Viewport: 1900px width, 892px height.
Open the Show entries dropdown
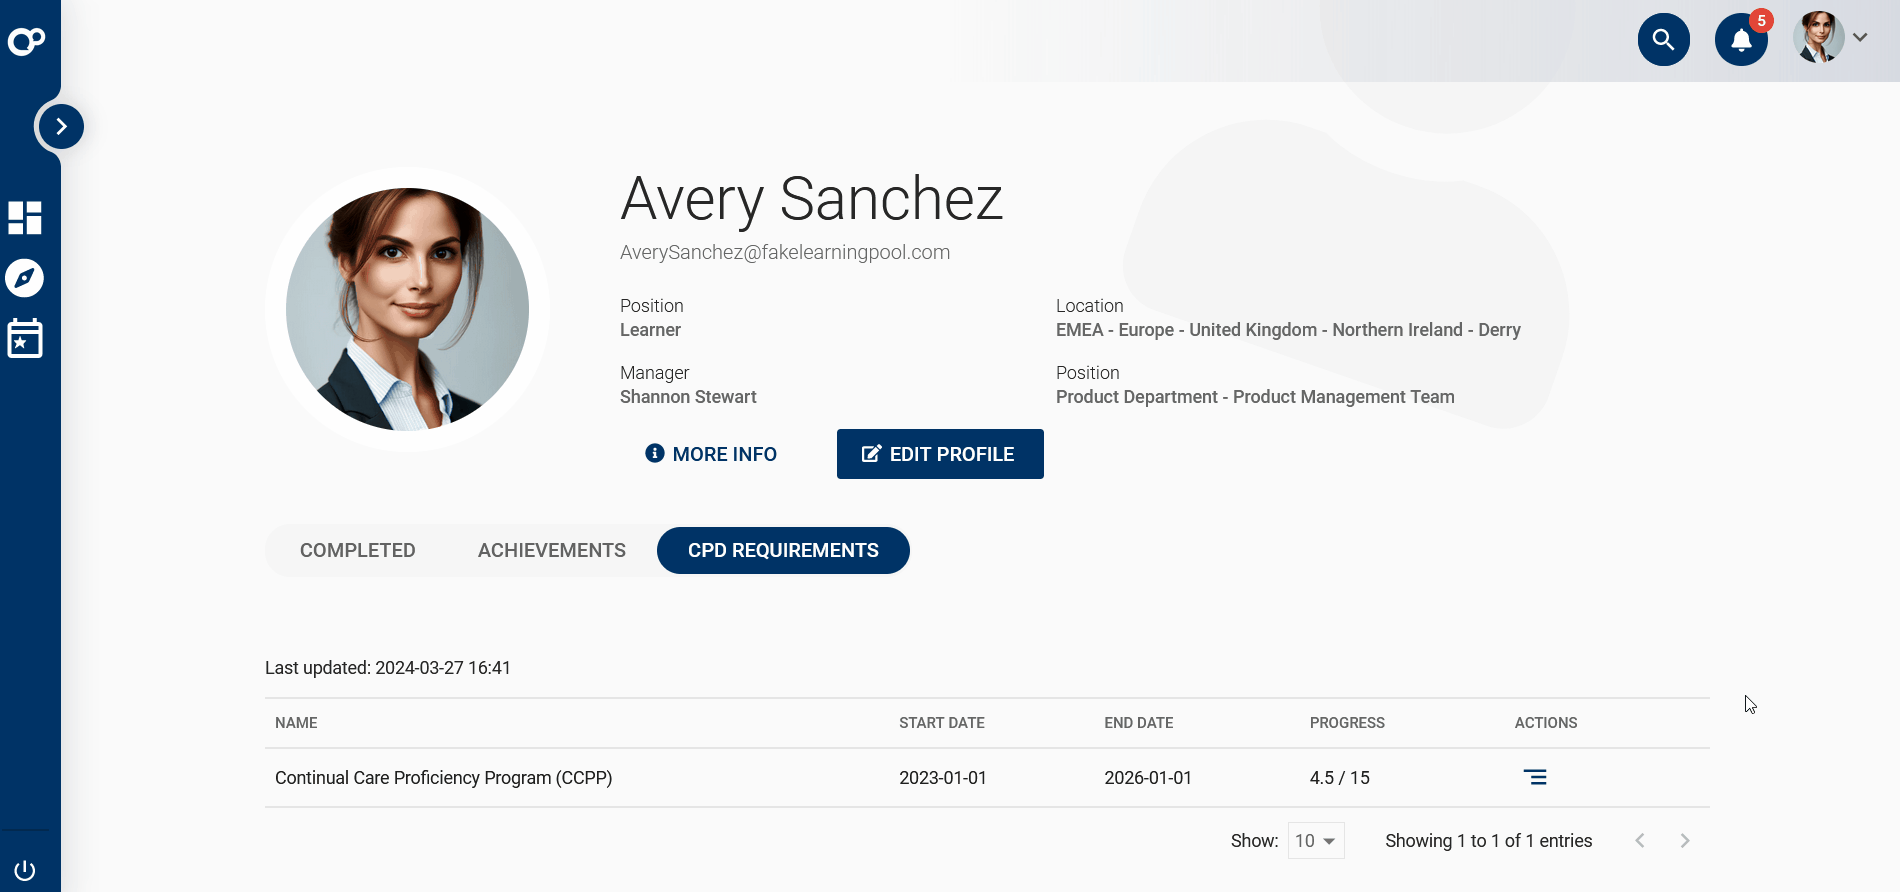[x=1315, y=841]
